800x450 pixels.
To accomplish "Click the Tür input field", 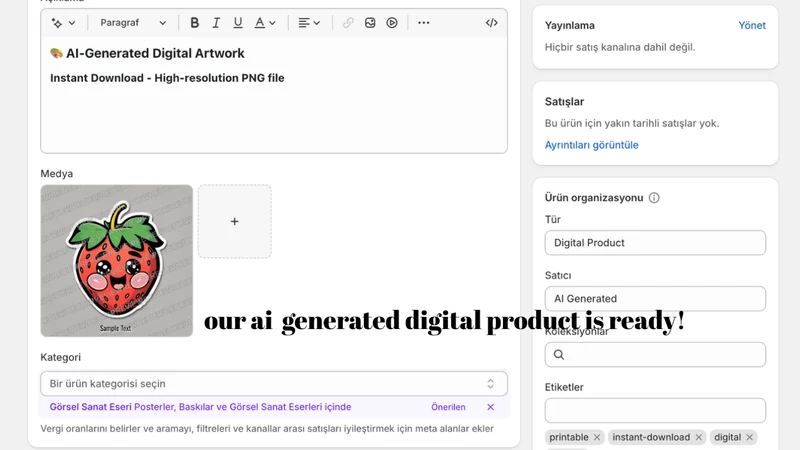I will tap(655, 243).
